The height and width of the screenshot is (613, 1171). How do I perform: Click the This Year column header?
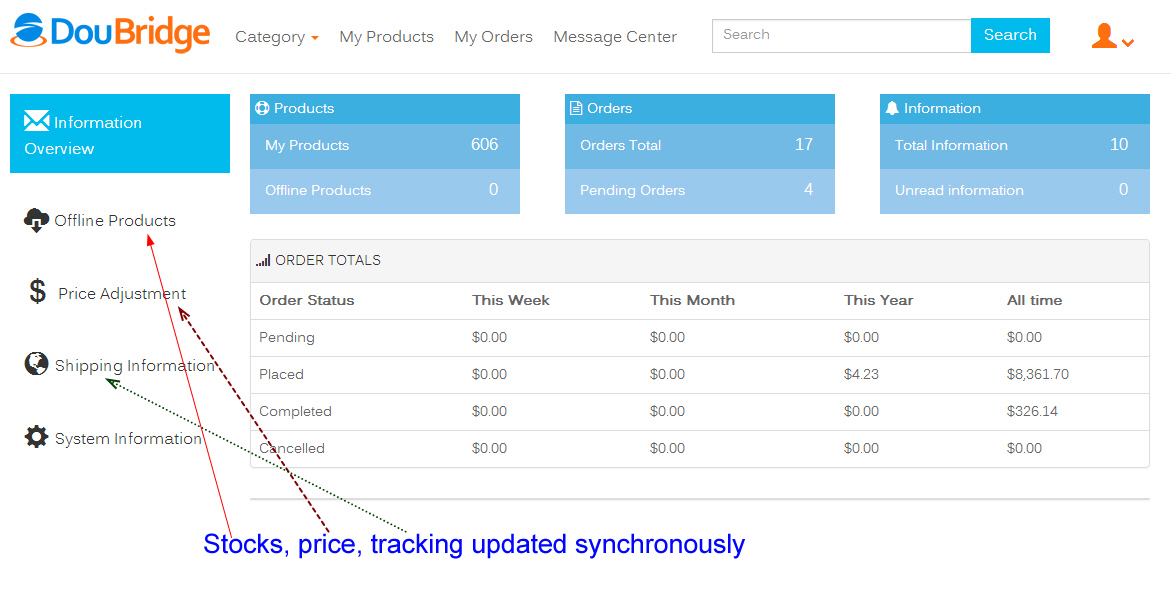pos(878,300)
